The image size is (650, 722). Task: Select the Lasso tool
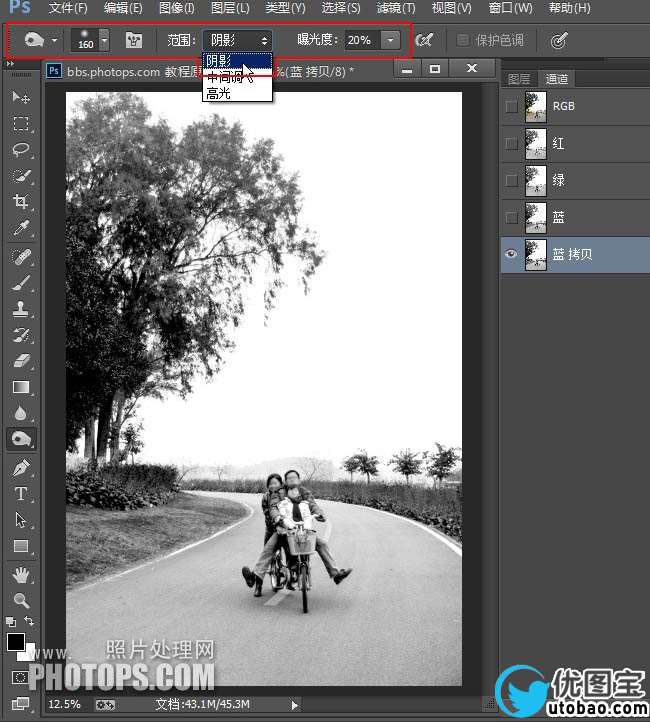[21, 150]
